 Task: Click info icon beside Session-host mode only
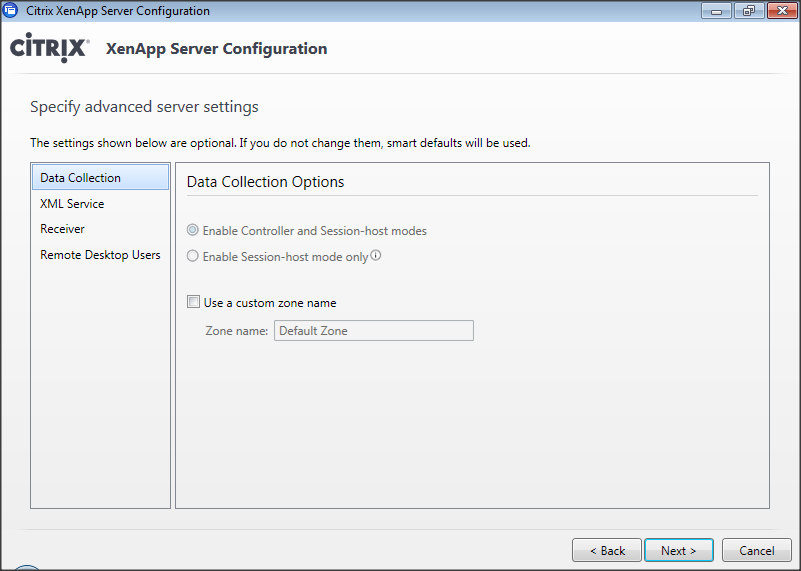click(376, 255)
